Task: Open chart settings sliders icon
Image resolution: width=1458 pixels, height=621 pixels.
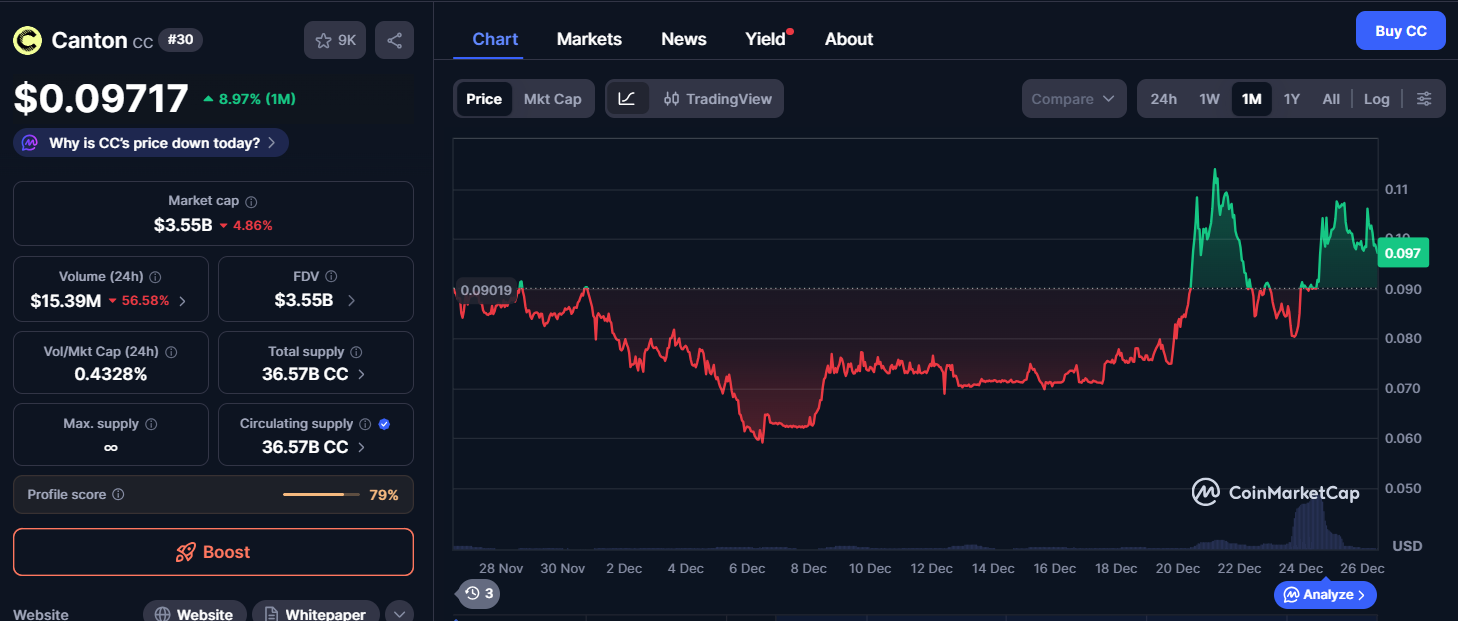Action: coord(1424,99)
